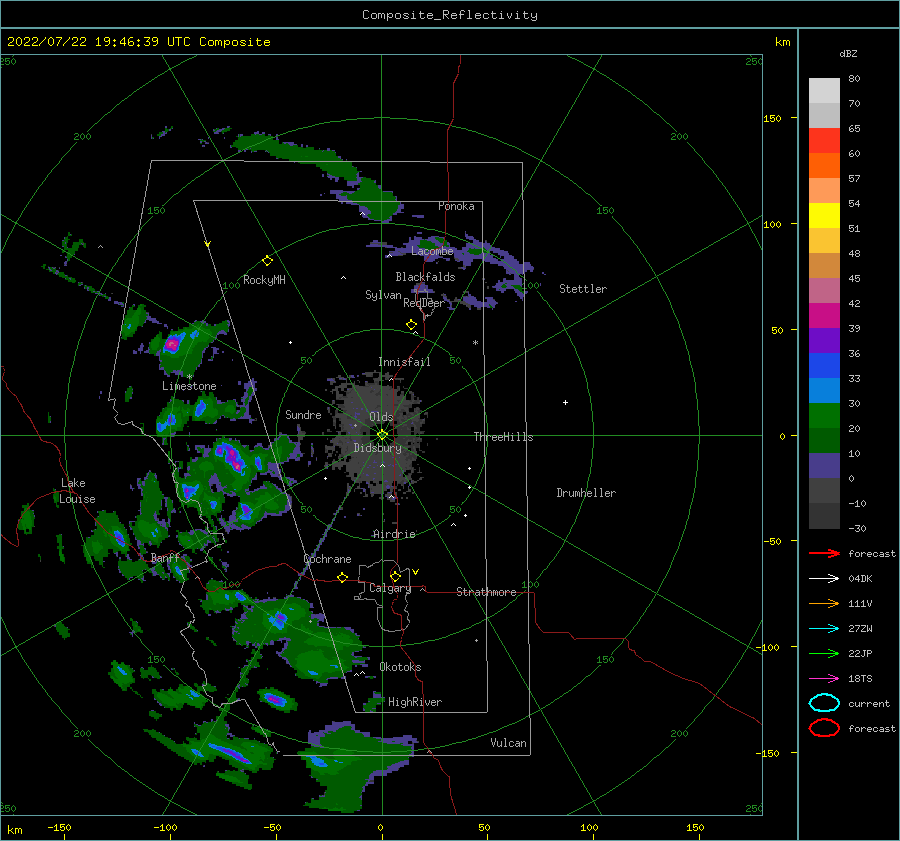The image size is (900, 841).
Task: Click the yellow radar site marker at center
Action: pyautogui.click(x=382, y=435)
